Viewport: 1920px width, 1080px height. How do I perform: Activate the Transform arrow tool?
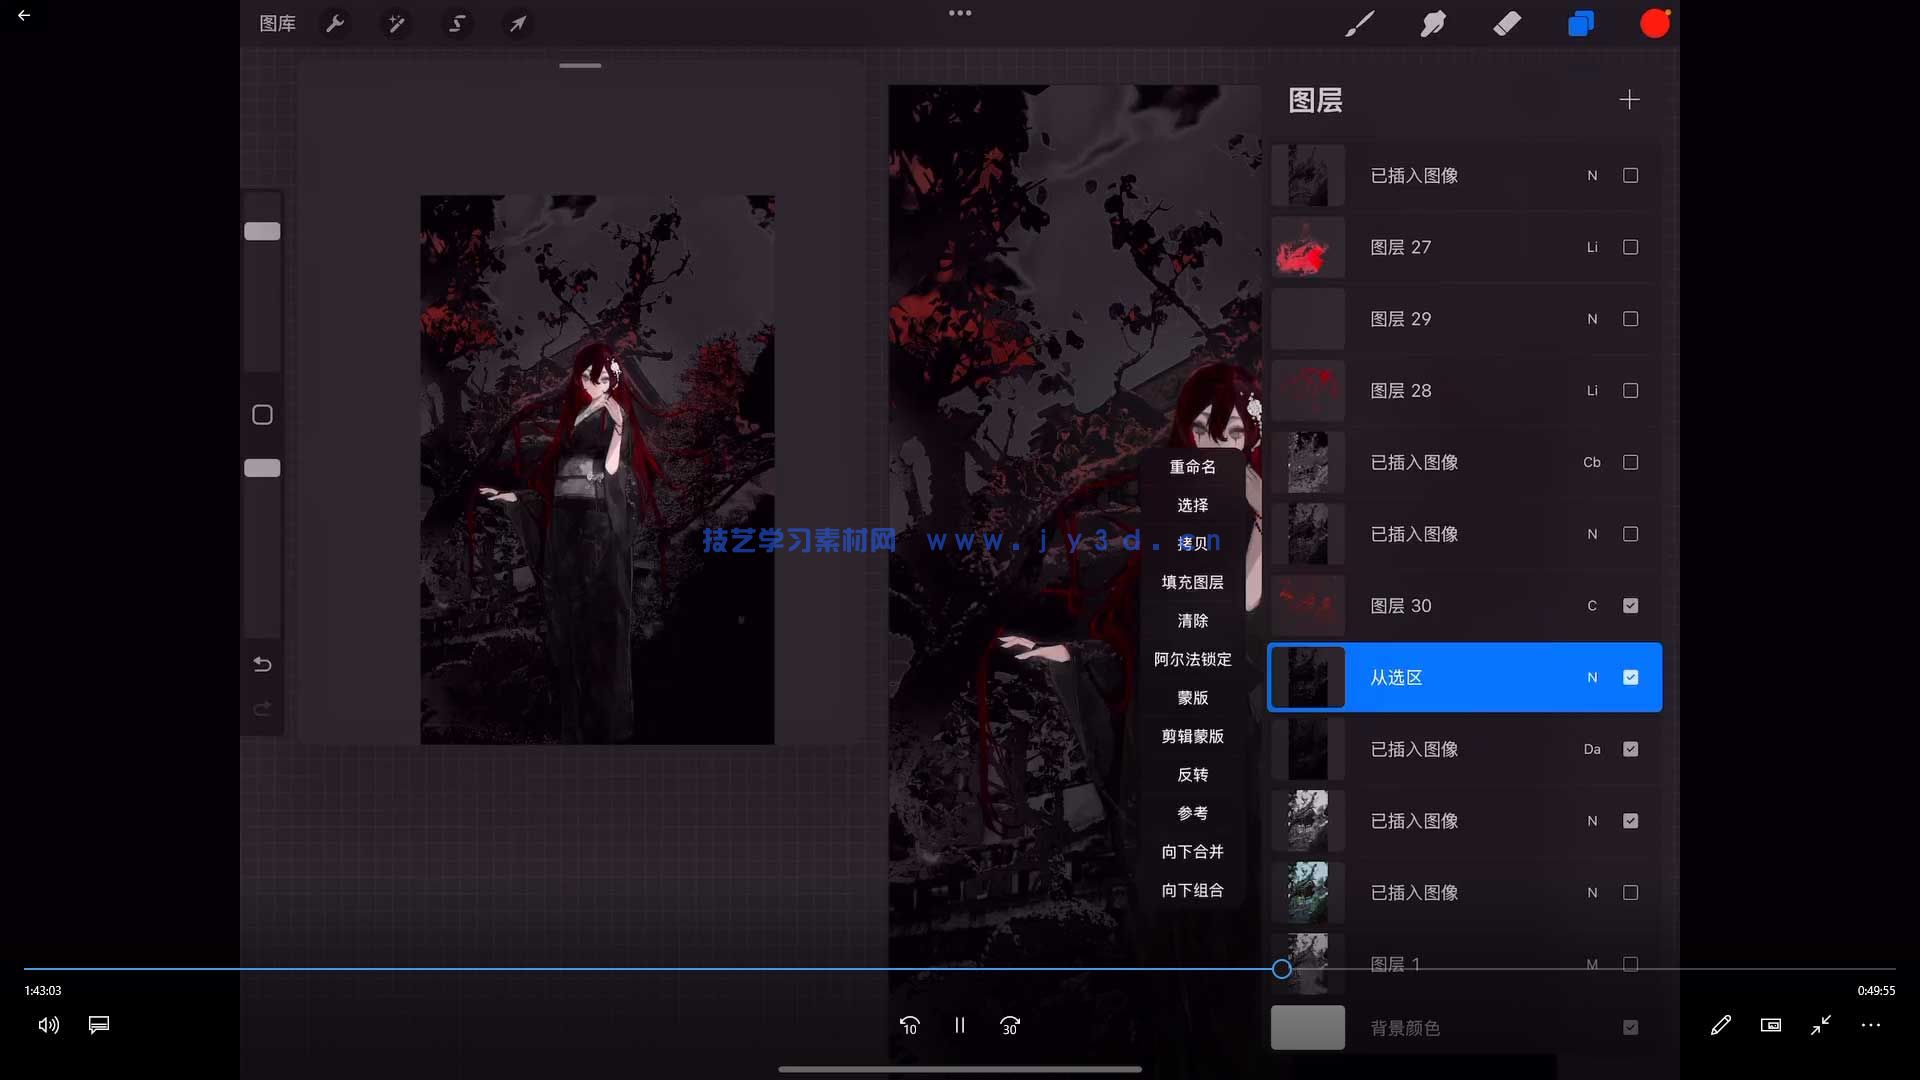517,23
